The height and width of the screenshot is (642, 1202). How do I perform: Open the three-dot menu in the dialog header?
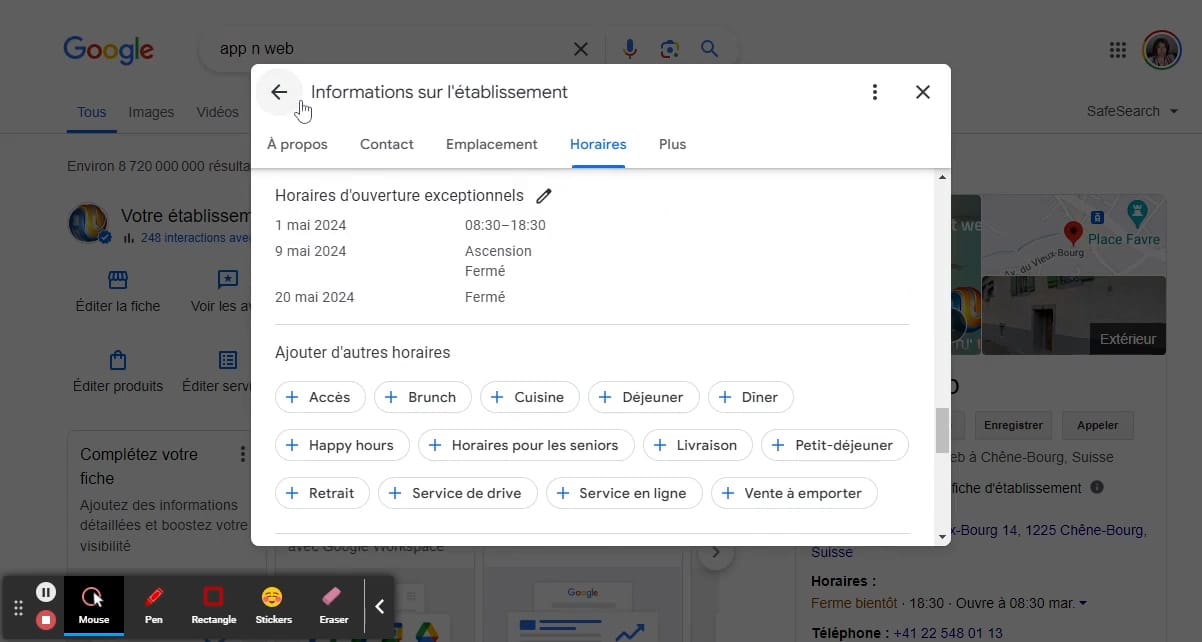(875, 92)
